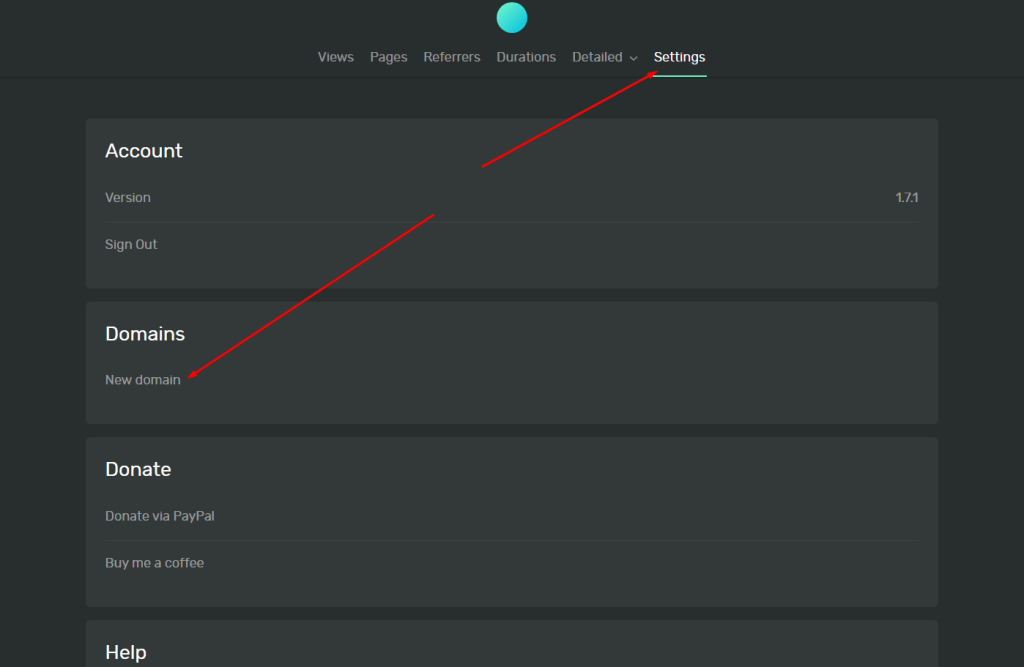Click the red arrowhead pointing at New domain
1024x667 pixels.
pos(192,376)
